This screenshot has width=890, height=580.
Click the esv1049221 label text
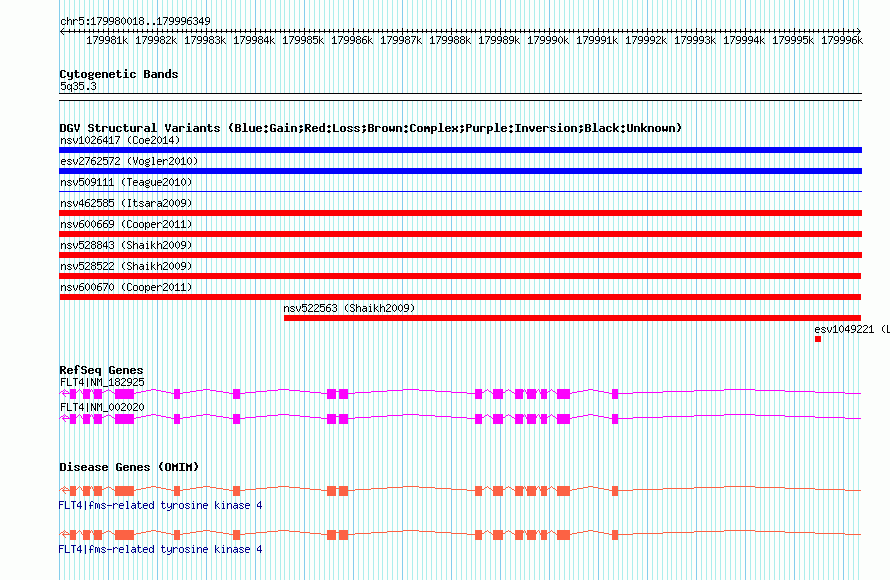[x=851, y=329]
